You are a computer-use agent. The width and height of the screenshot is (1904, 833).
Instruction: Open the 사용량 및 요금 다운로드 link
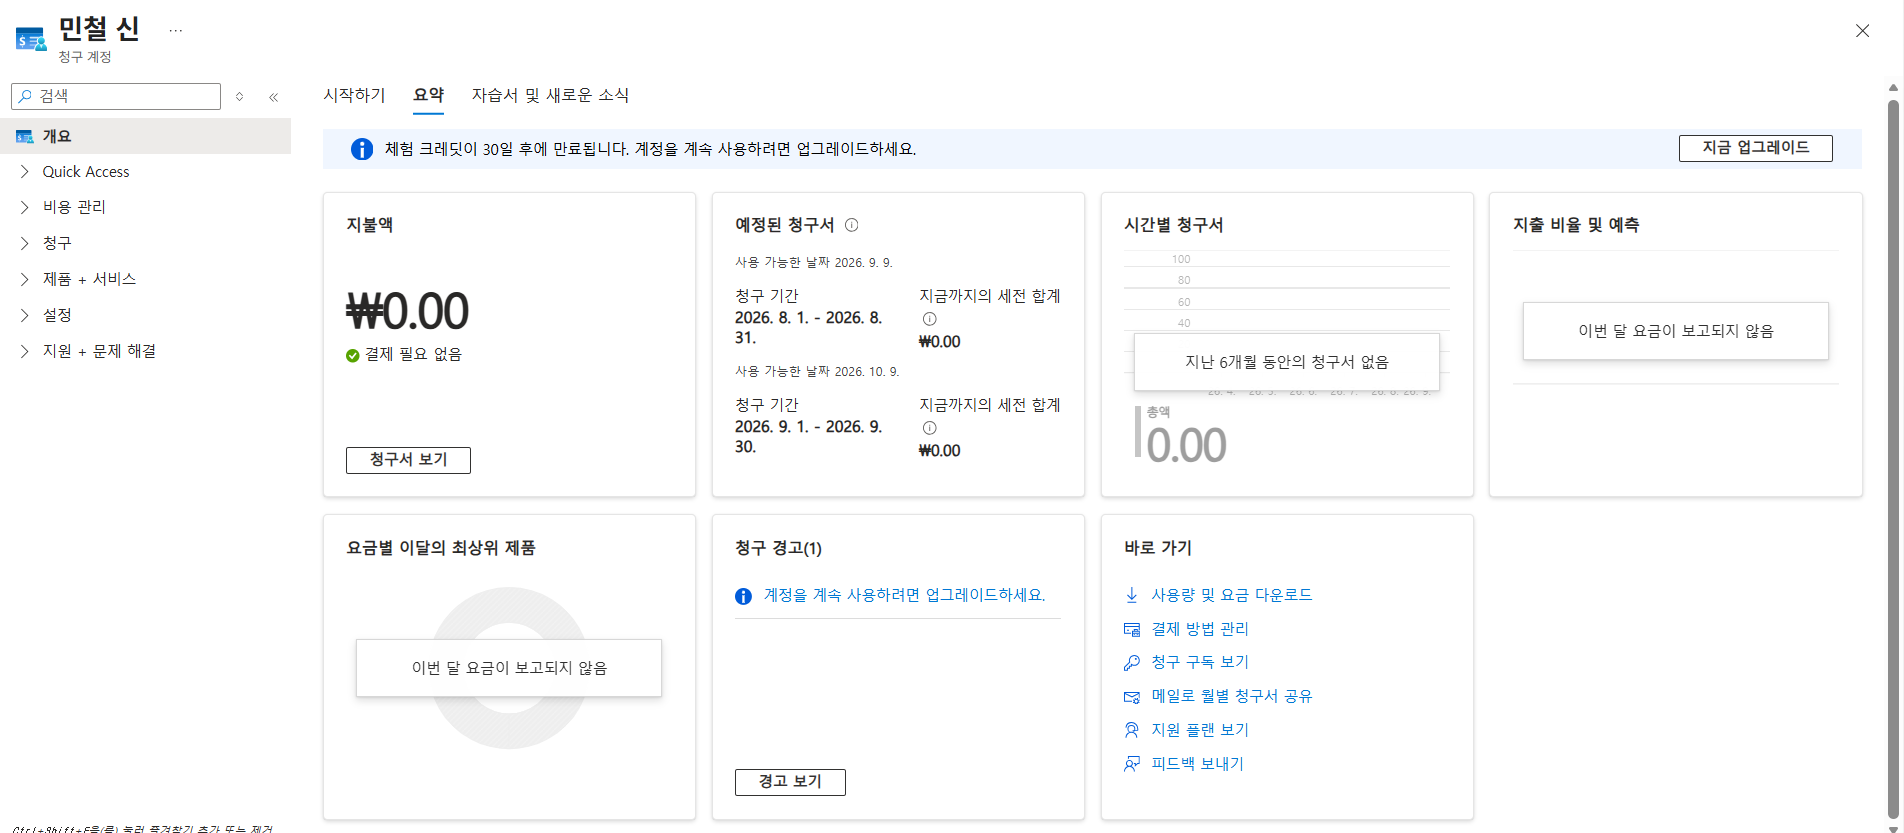click(x=1231, y=595)
